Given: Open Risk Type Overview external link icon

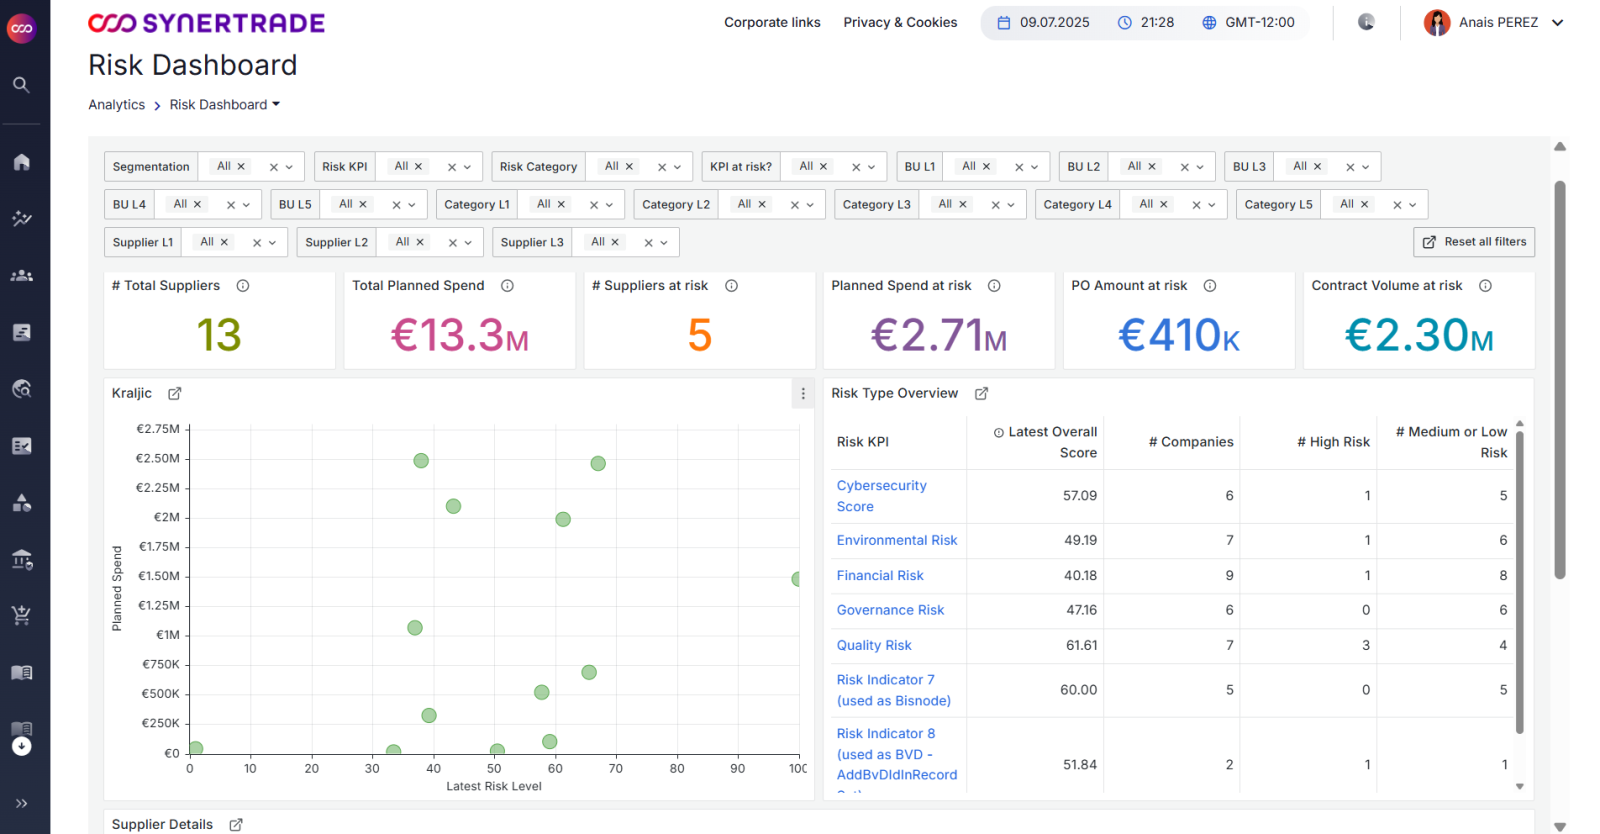Looking at the screenshot, I should click(x=981, y=394).
